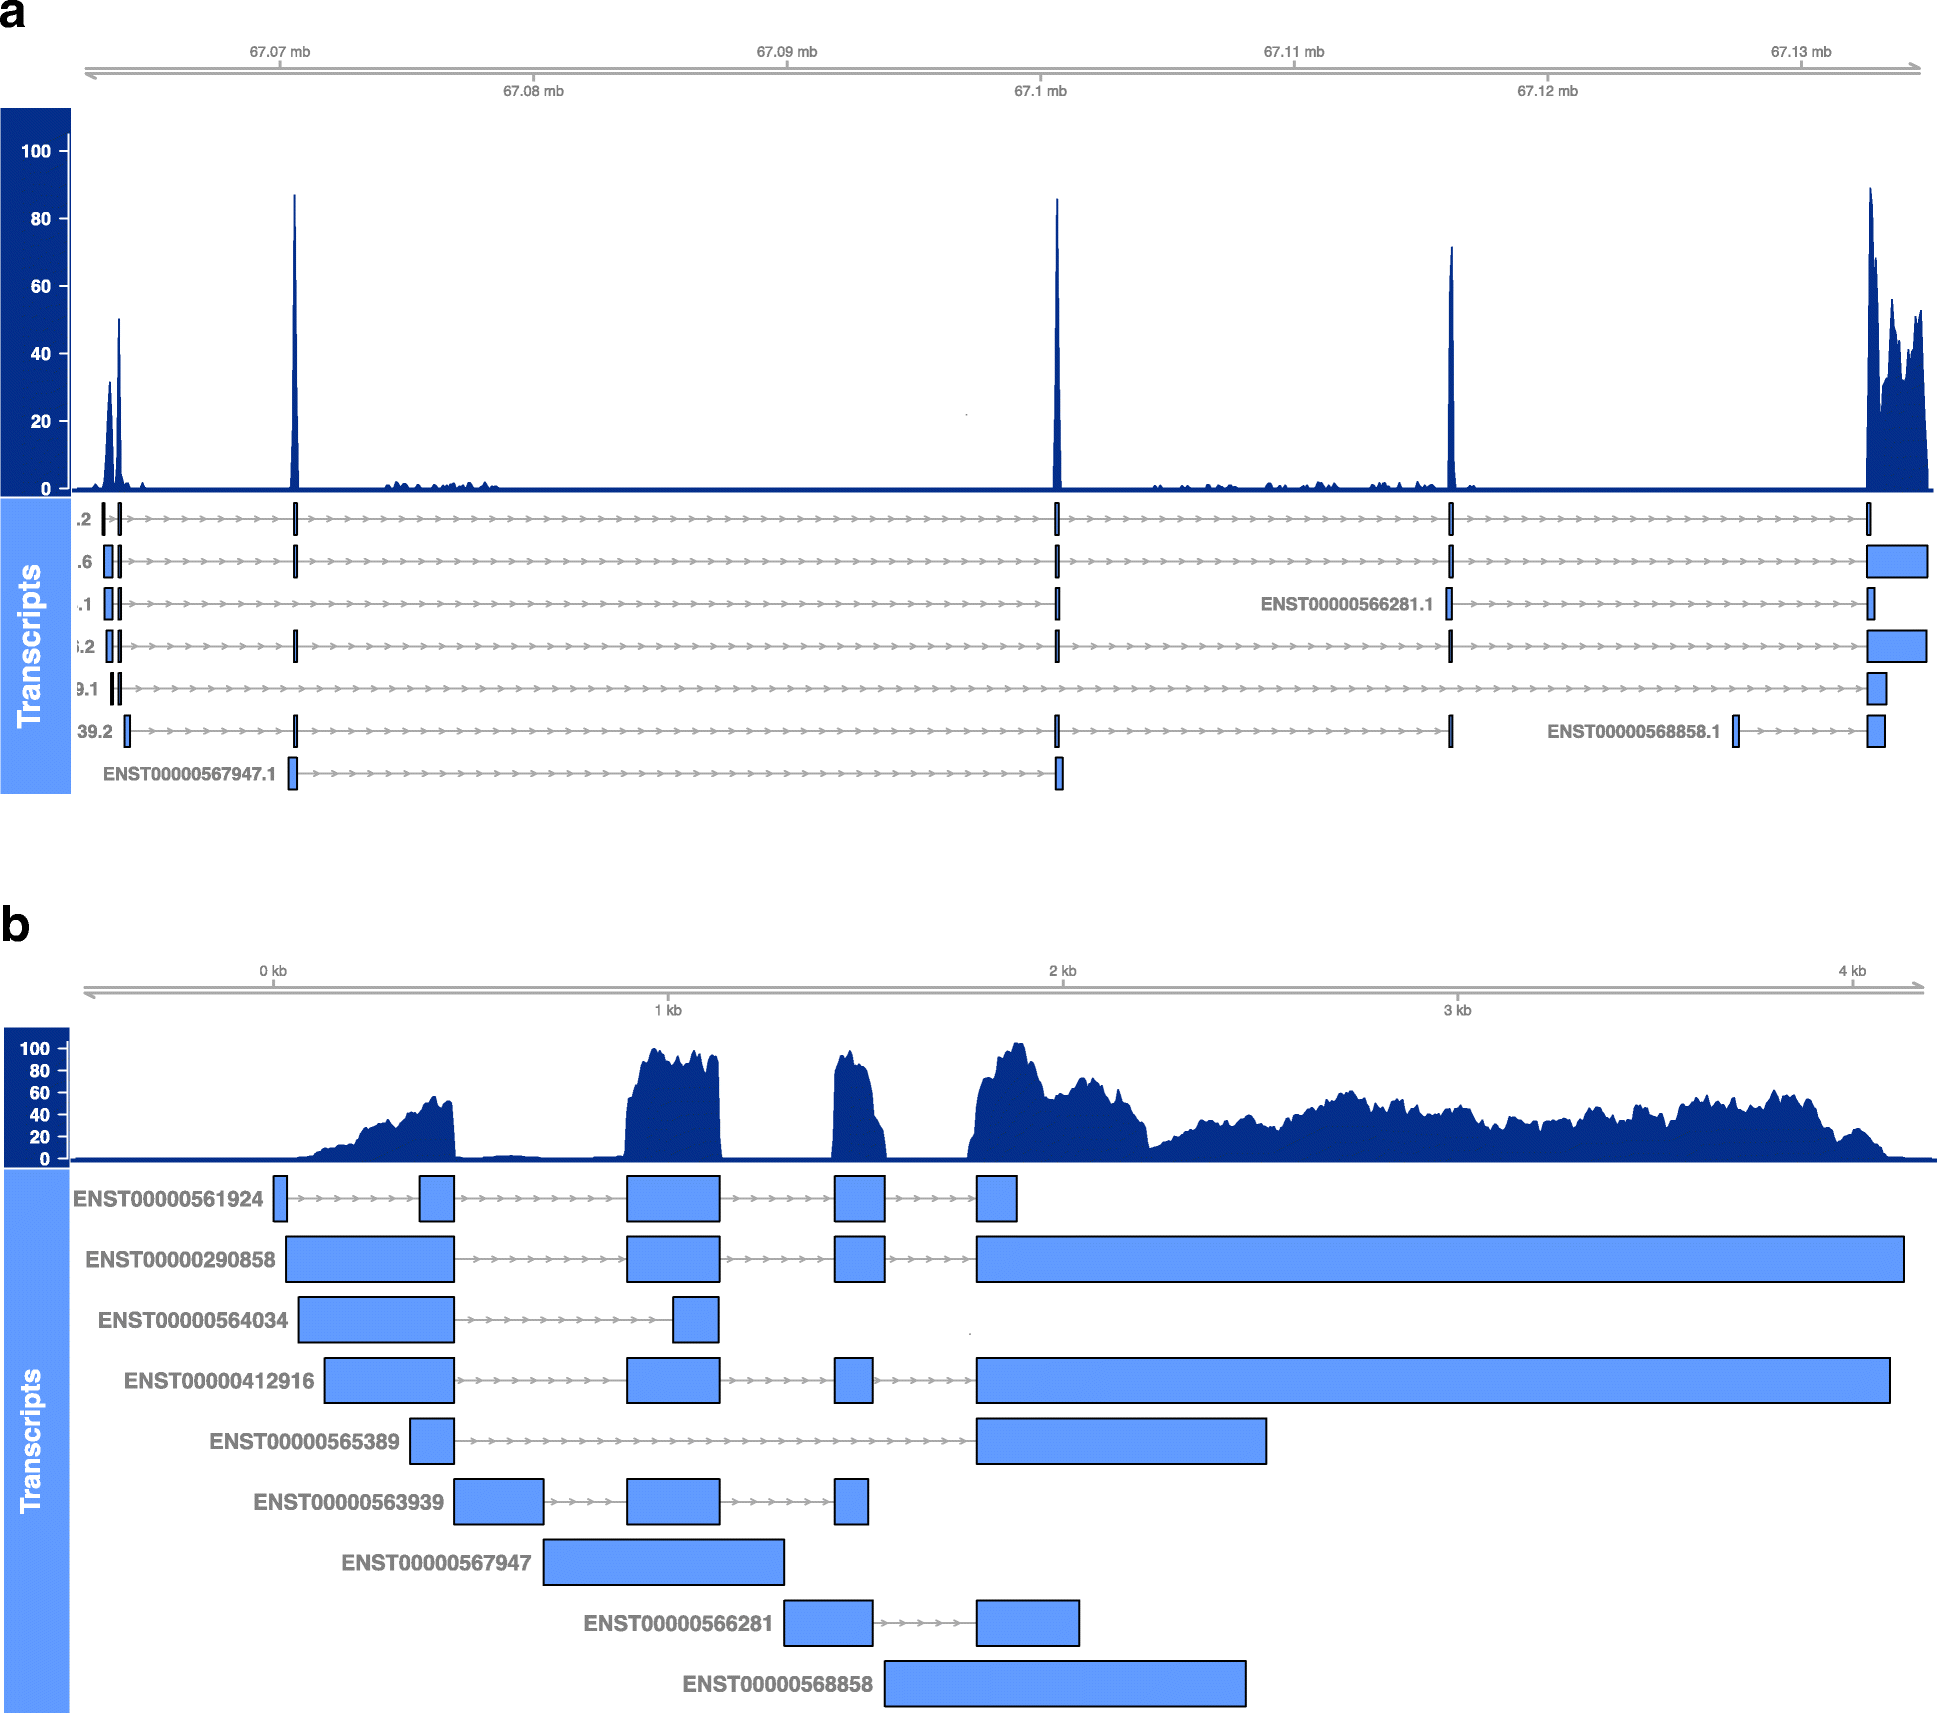Click the 67.08 mb axis label

[x=533, y=91]
